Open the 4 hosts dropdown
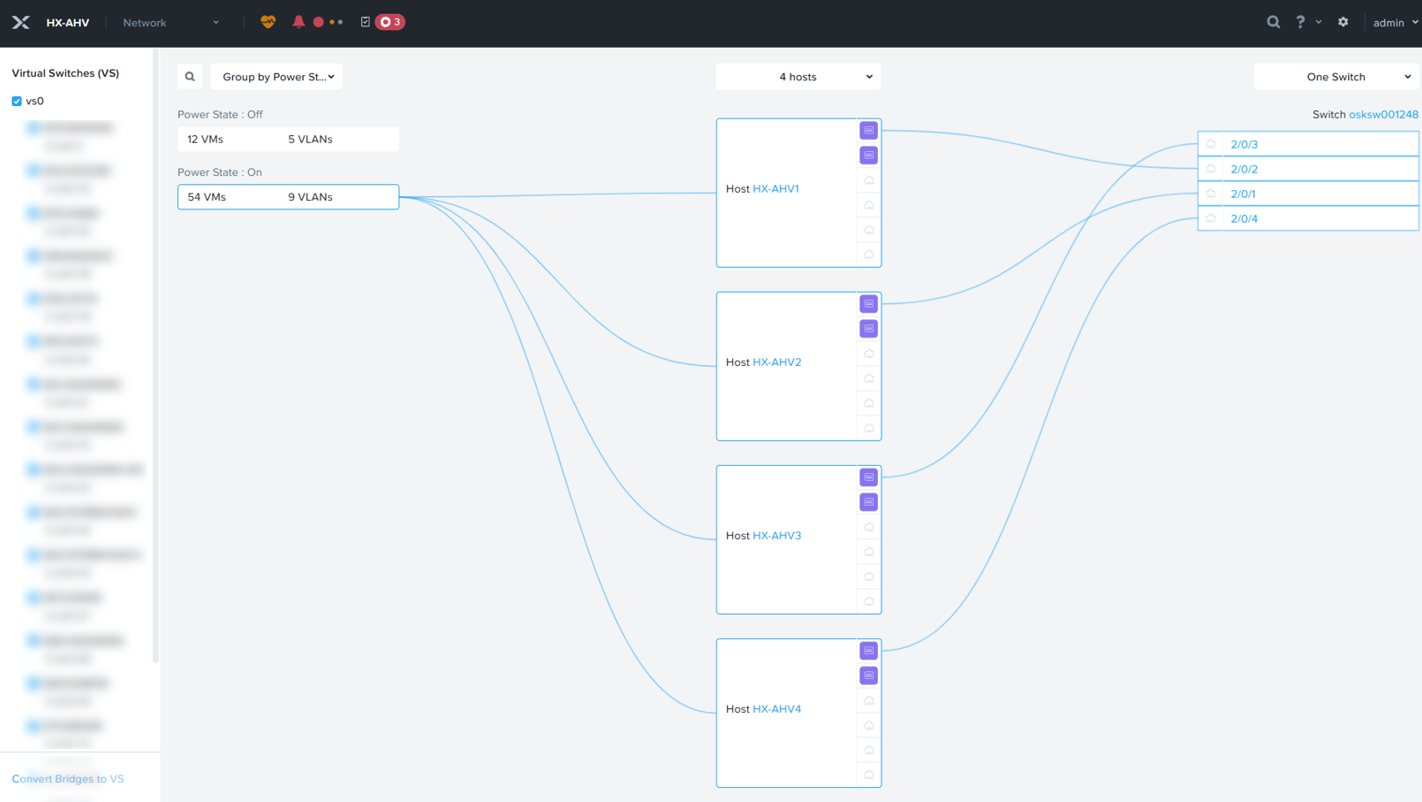This screenshot has height=802, width=1422. tap(798, 77)
